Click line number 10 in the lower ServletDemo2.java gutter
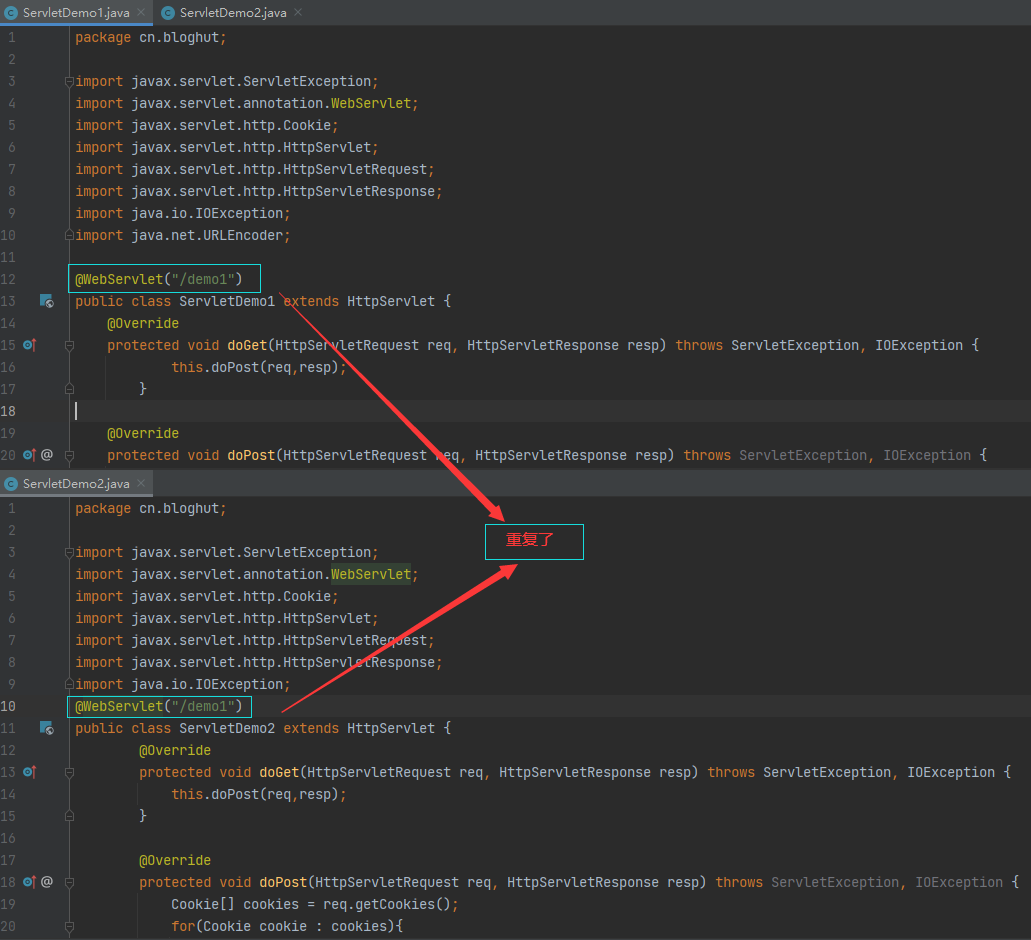1031x940 pixels. pyautogui.click(x=8, y=707)
